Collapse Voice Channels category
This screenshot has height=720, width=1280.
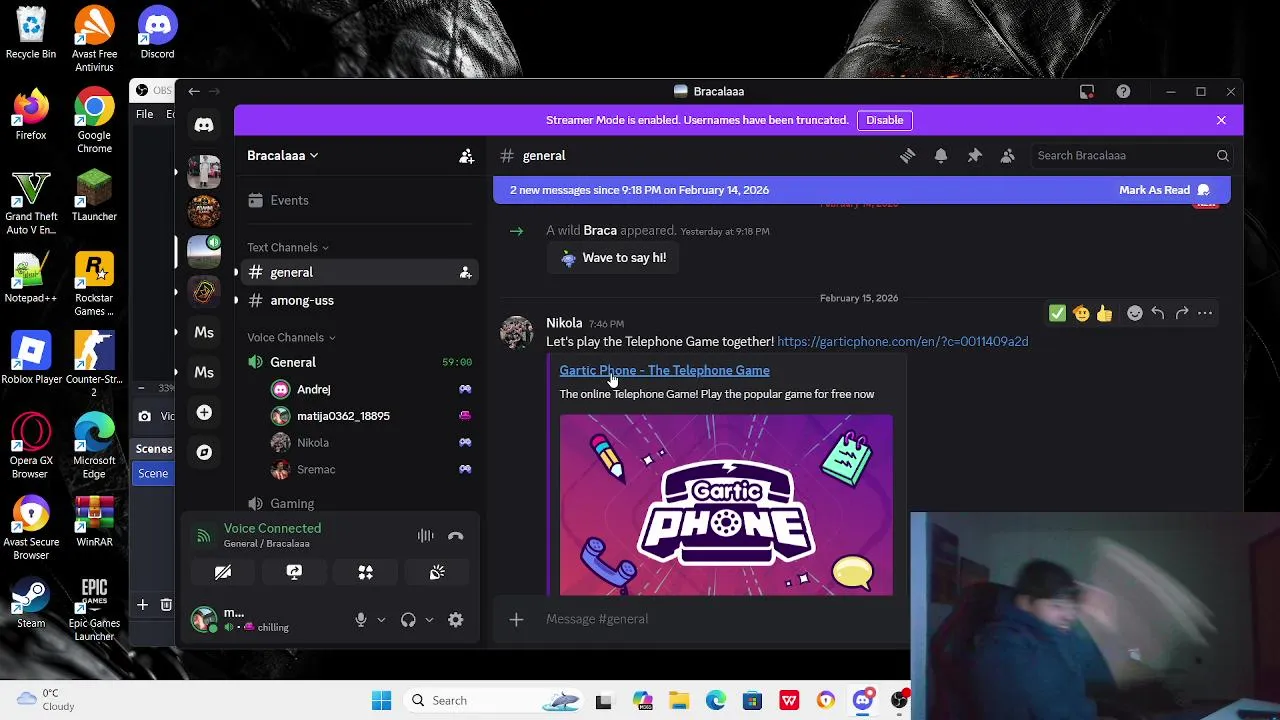click(x=291, y=337)
